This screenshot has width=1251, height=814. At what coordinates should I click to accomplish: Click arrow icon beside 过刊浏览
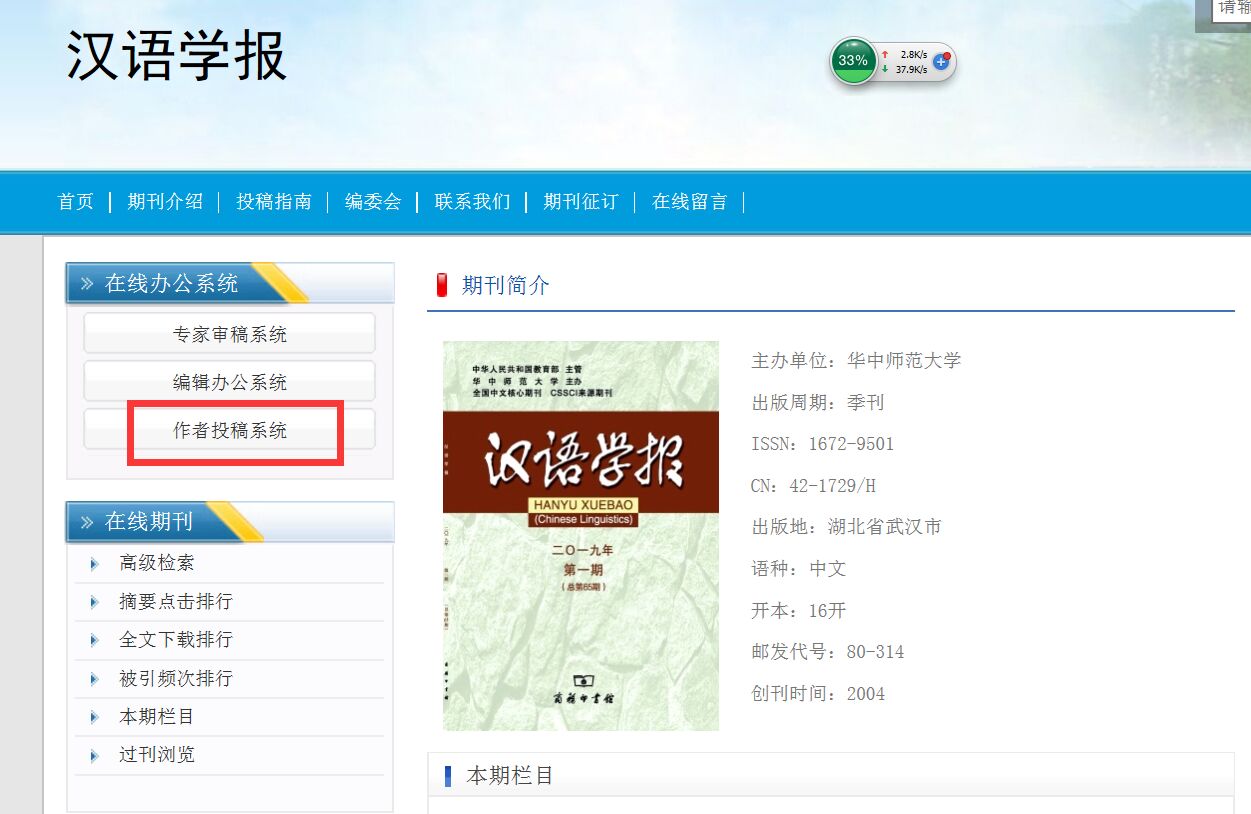coord(94,755)
